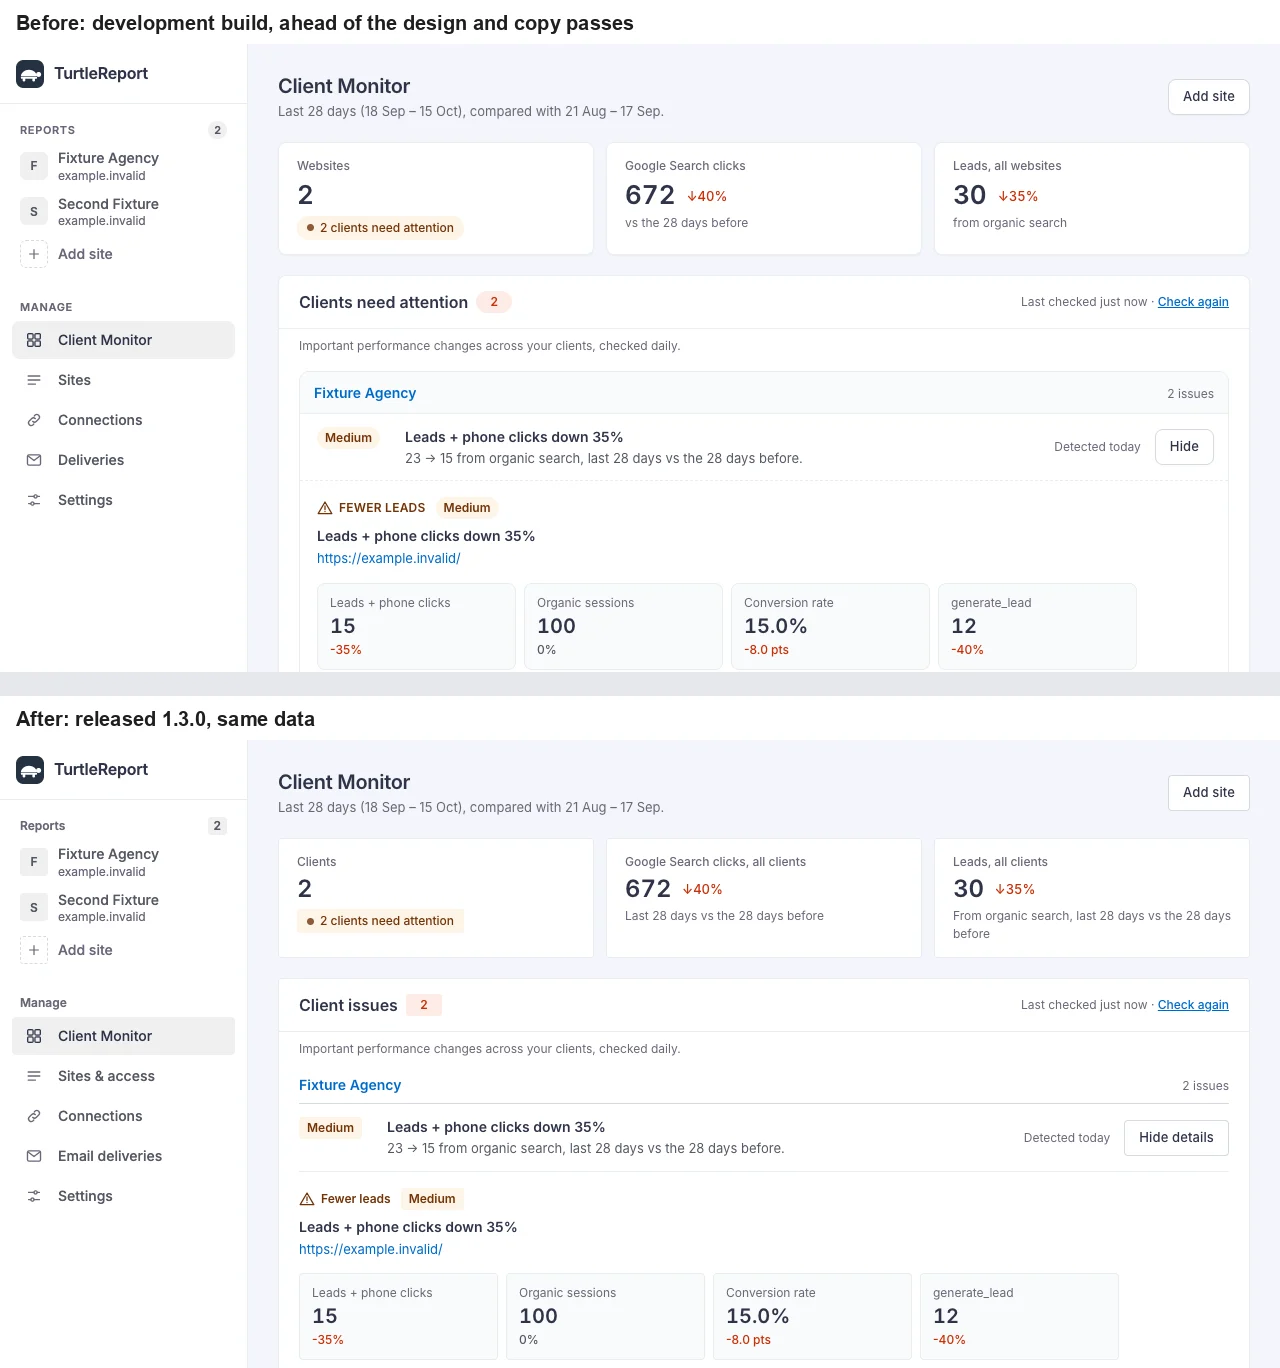Click the Conversion rate metric card in After panel
1280x1368 pixels.
pos(811,1316)
